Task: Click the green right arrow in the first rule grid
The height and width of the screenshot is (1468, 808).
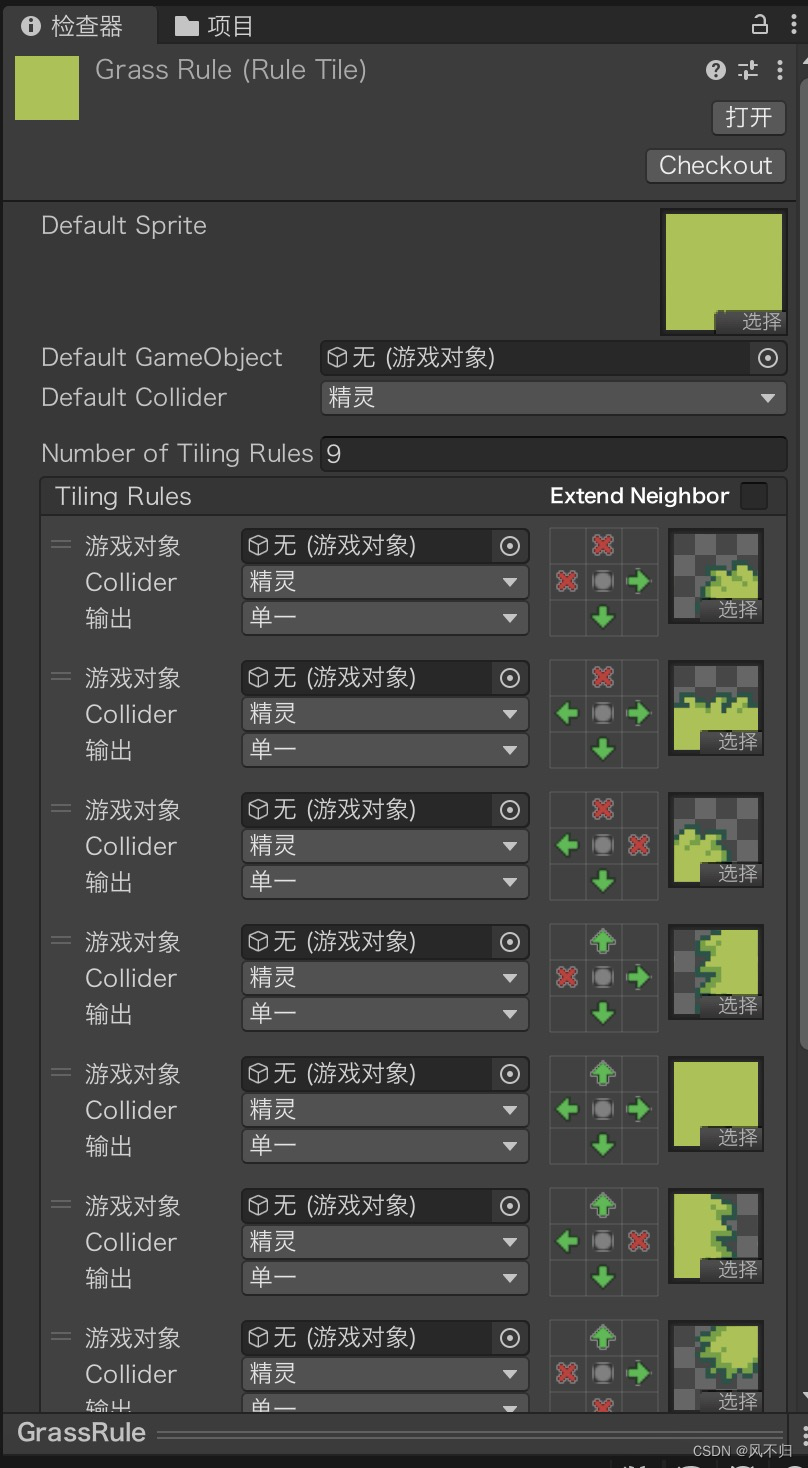Action: click(639, 582)
